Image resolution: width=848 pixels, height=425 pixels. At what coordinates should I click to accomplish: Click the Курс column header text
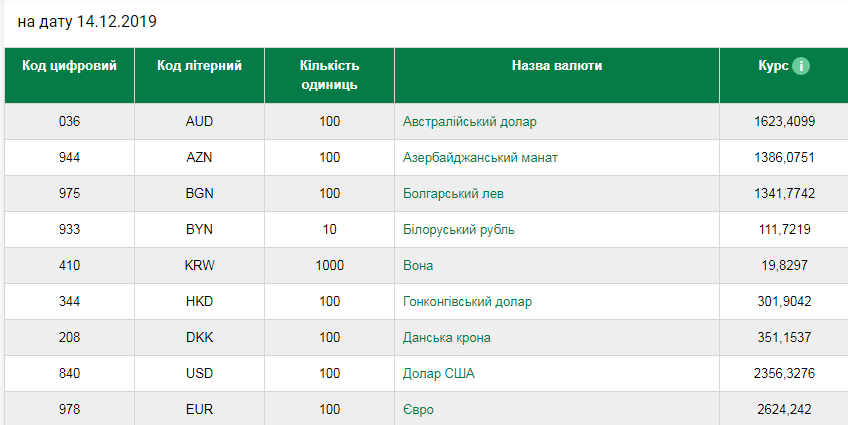click(773, 65)
